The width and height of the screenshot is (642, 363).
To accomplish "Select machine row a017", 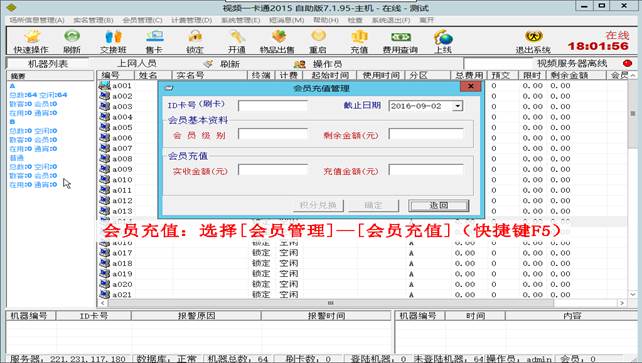I will [362, 253].
